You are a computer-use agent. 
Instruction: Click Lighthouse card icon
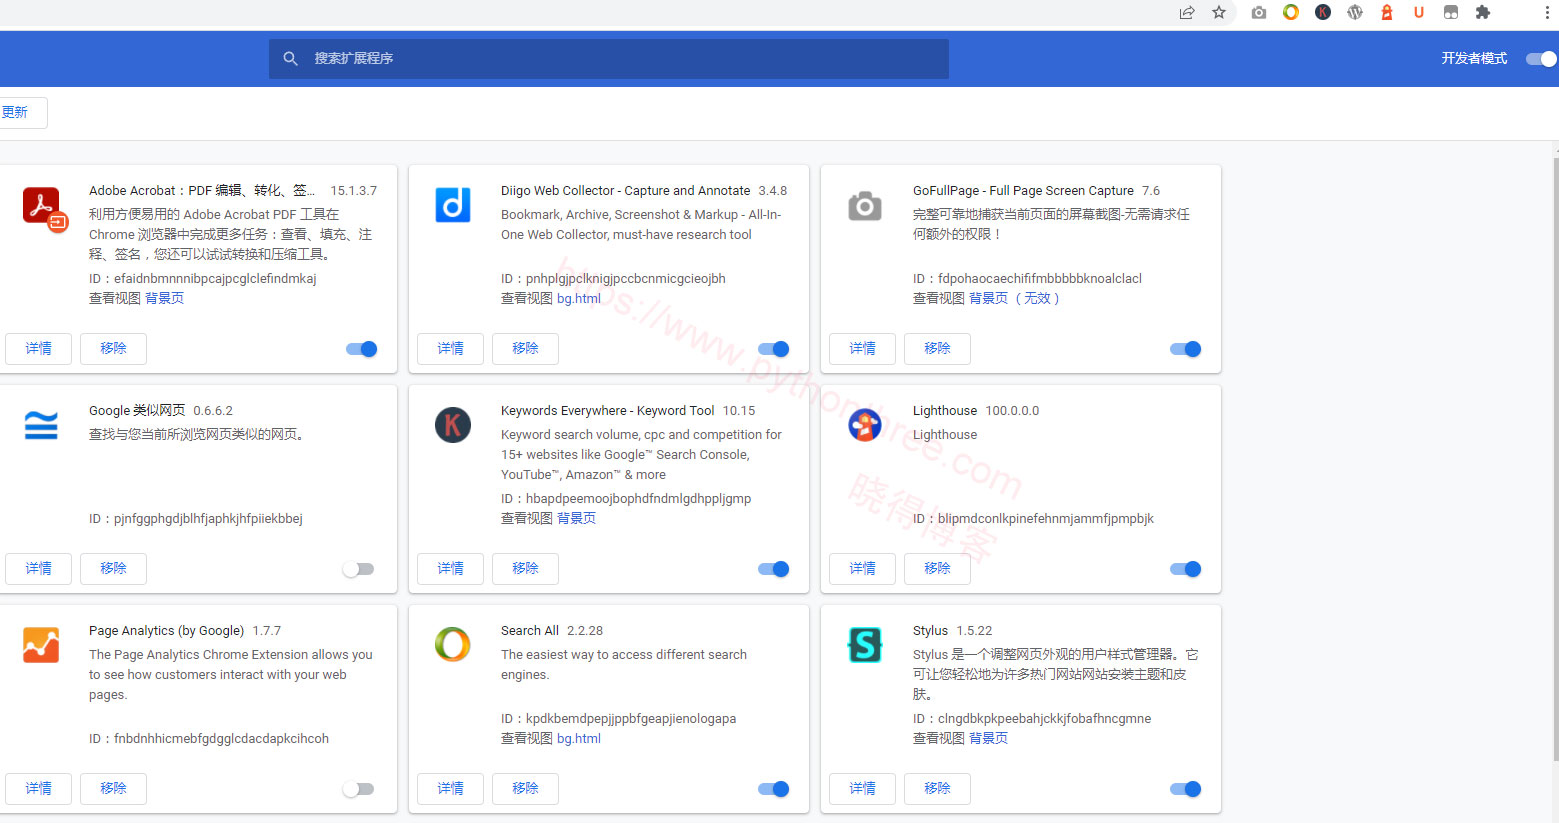click(865, 425)
